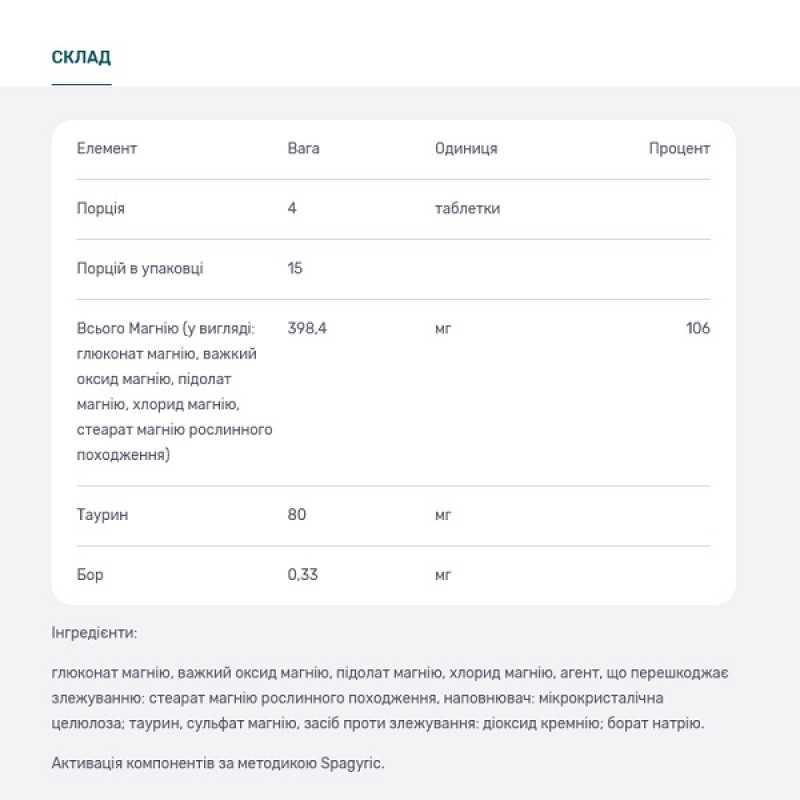Click the portion value 4
Viewport: 800px width, 800px height.
click(x=292, y=209)
